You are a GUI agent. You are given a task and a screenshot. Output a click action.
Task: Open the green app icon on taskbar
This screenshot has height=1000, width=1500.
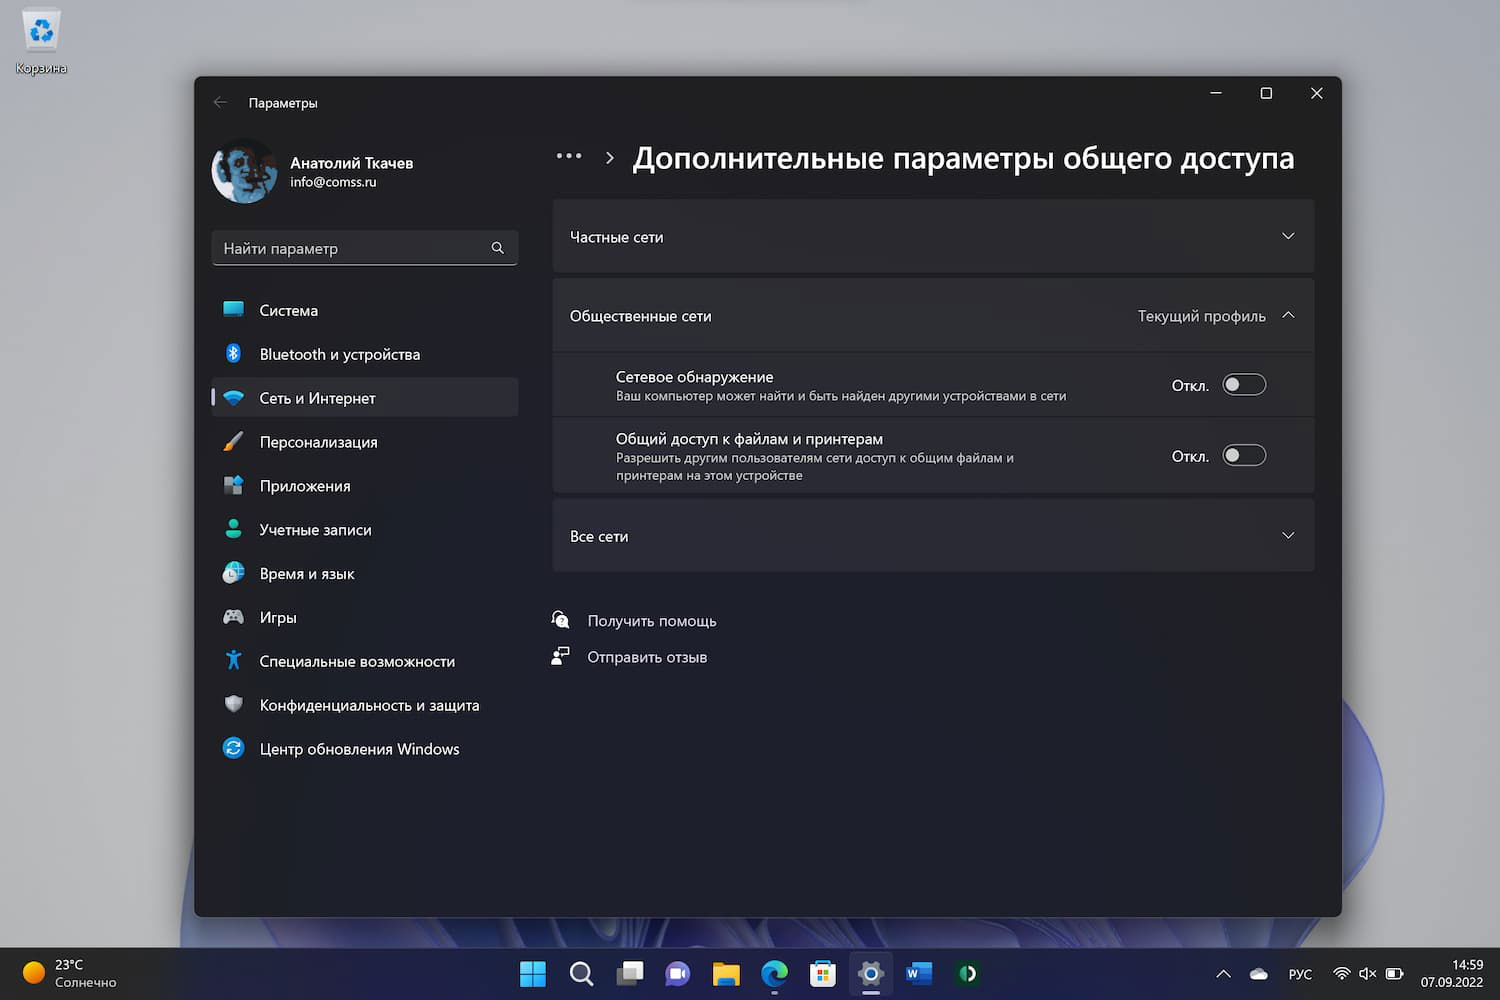pos(967,973)
